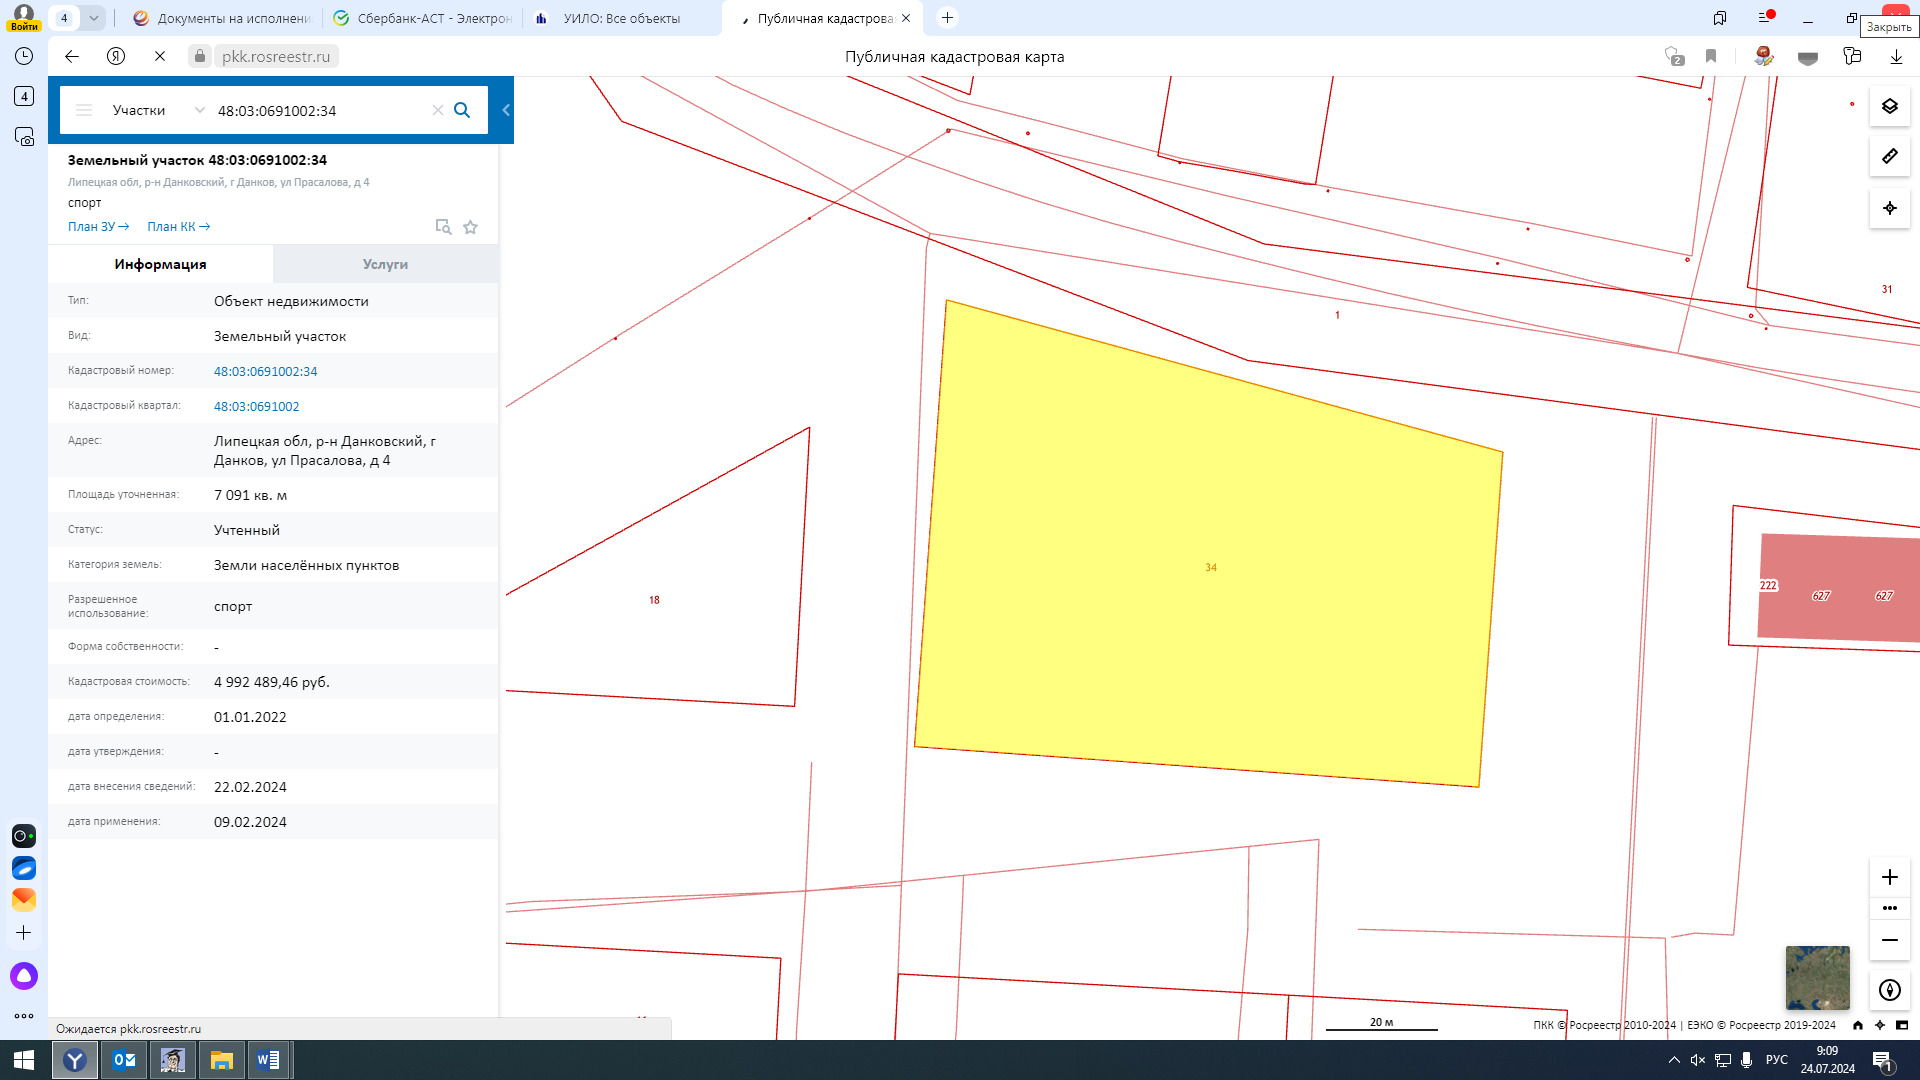Add parcel to favorites star
The width and height of the screenshot is (1920, 1080).
click(470, 227)
